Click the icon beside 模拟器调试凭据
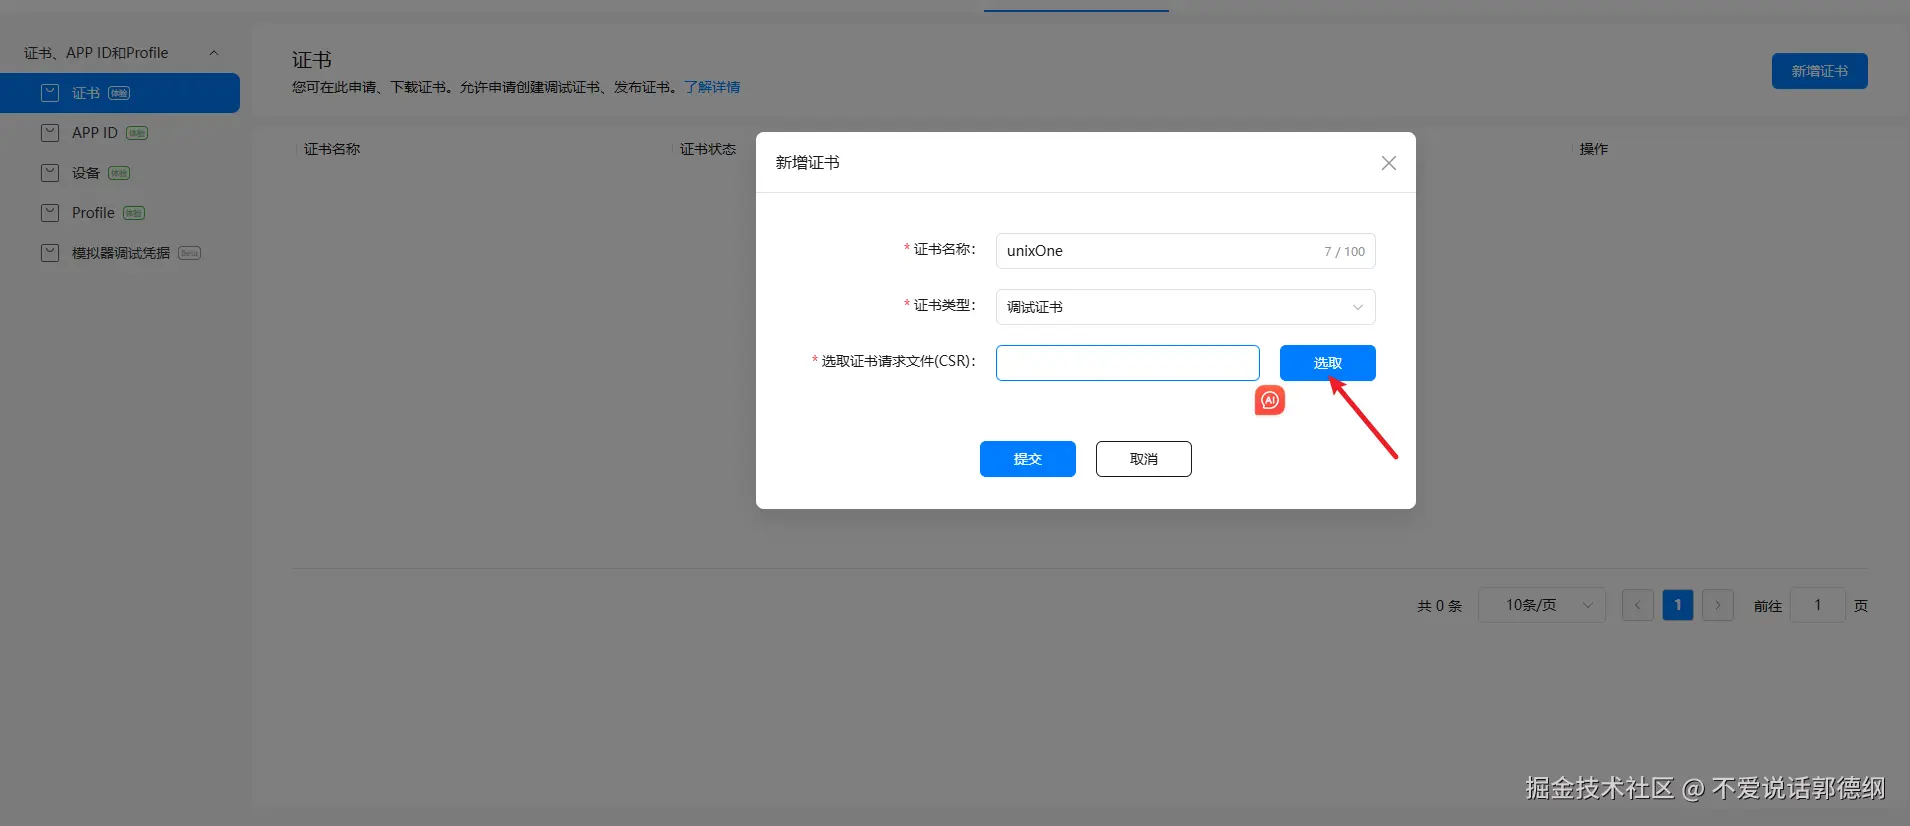The width and height of the screenshot is (1910, 826). pos(50,253)
